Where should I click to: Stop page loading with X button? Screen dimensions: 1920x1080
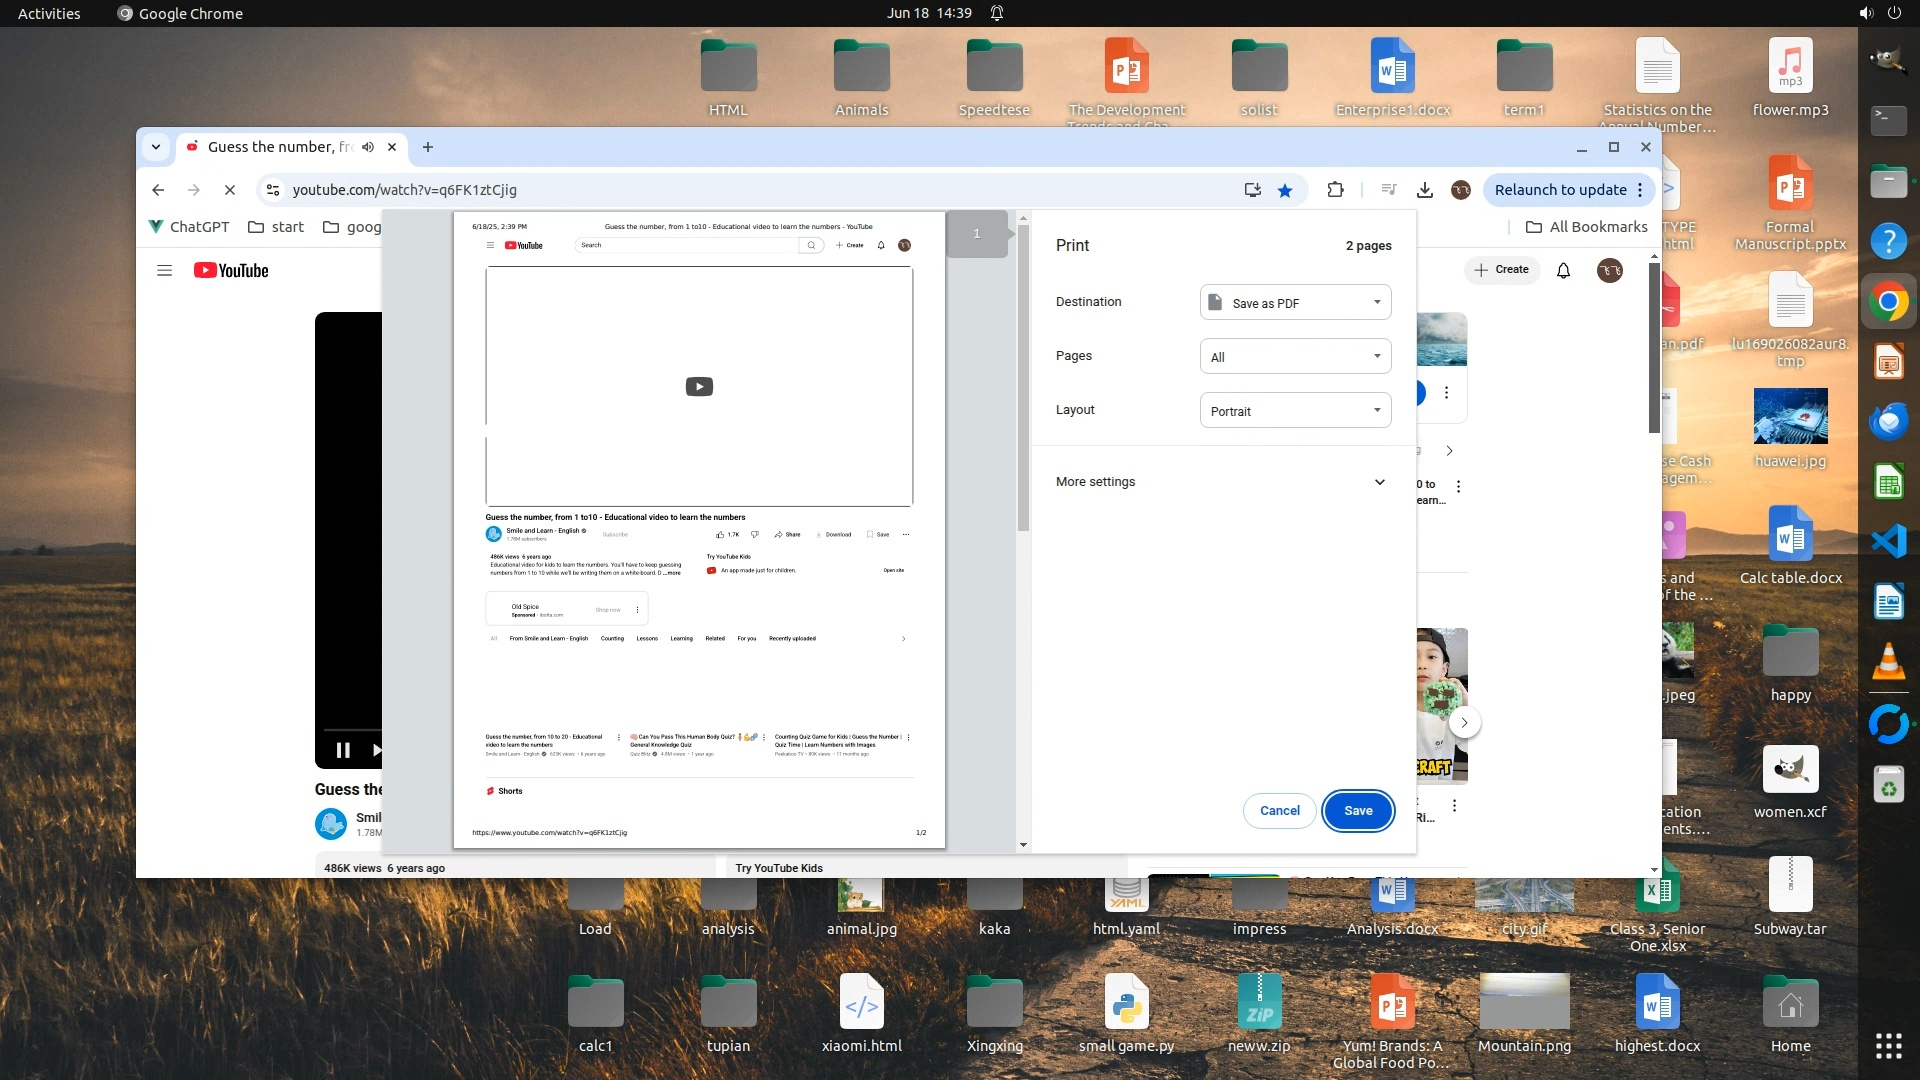[229, 190]
